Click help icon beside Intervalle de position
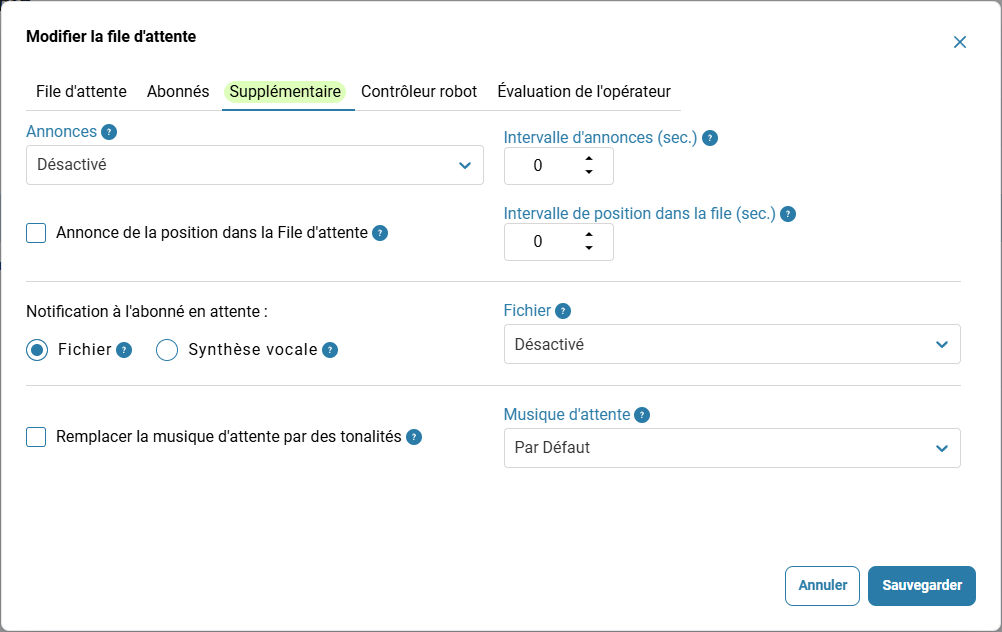 click(x=788, y=214)
